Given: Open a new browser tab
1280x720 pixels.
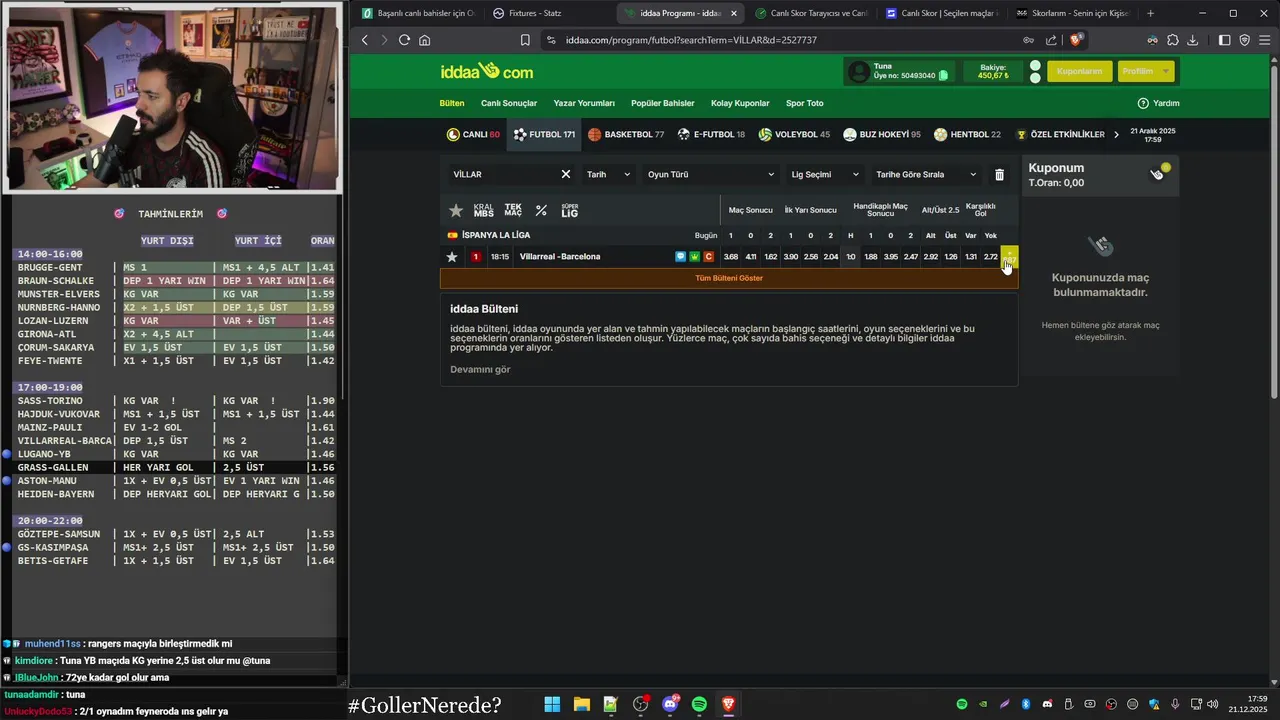Looking at the screenshot, I should [1150, 13].
